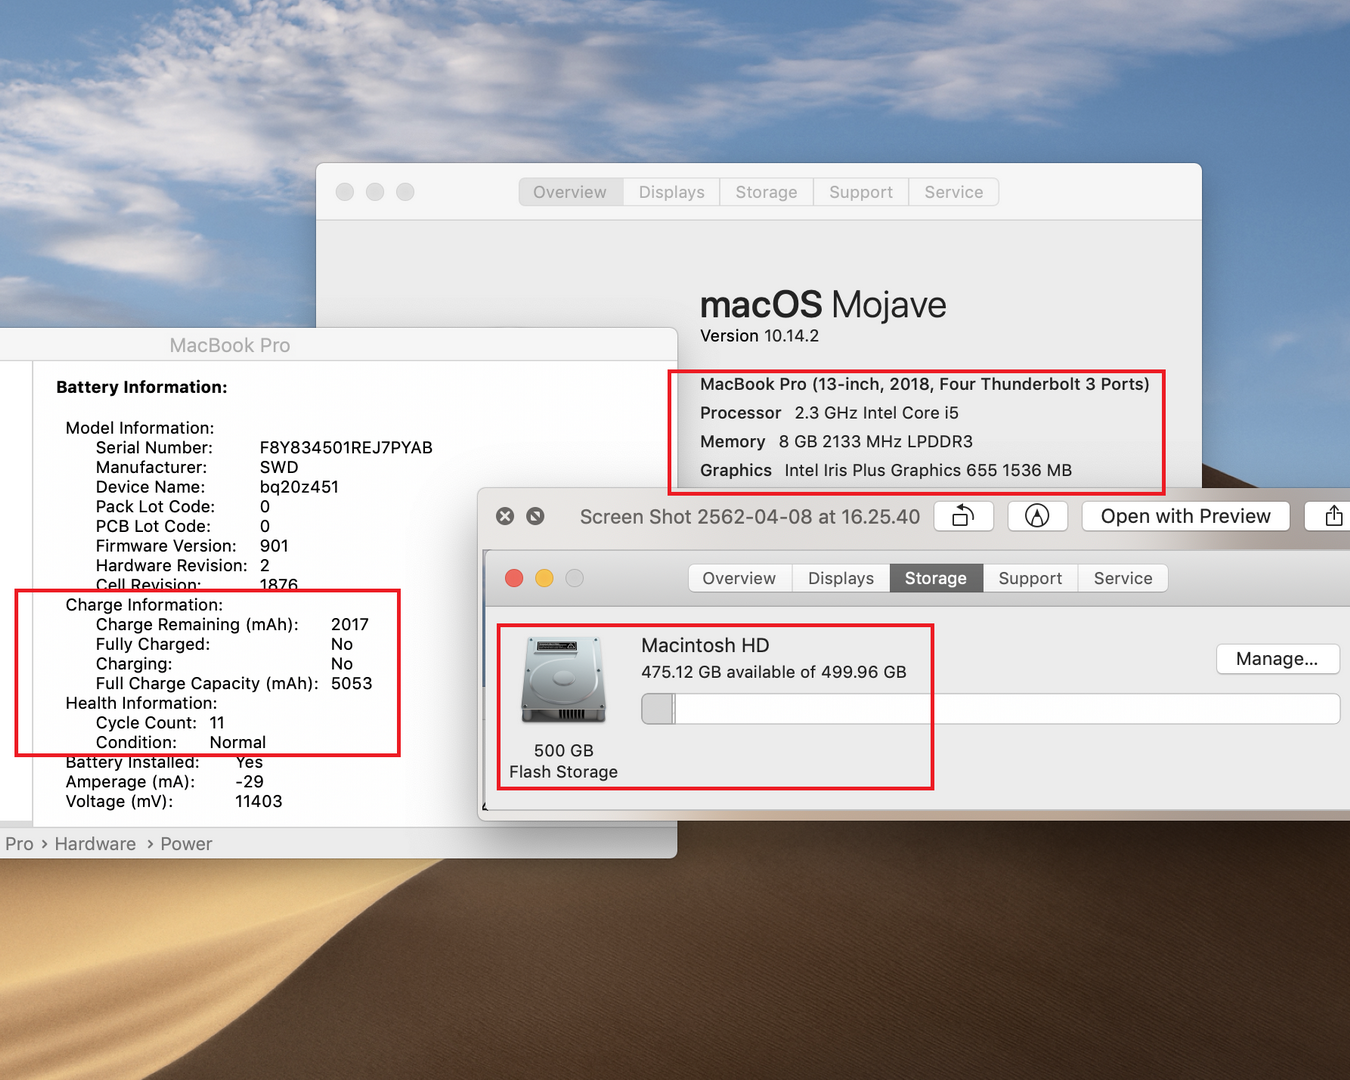Click the yellow minimize button of Storage window
The height and width of the screenshot is (1080, 1350).
click(x=544, y=578)
